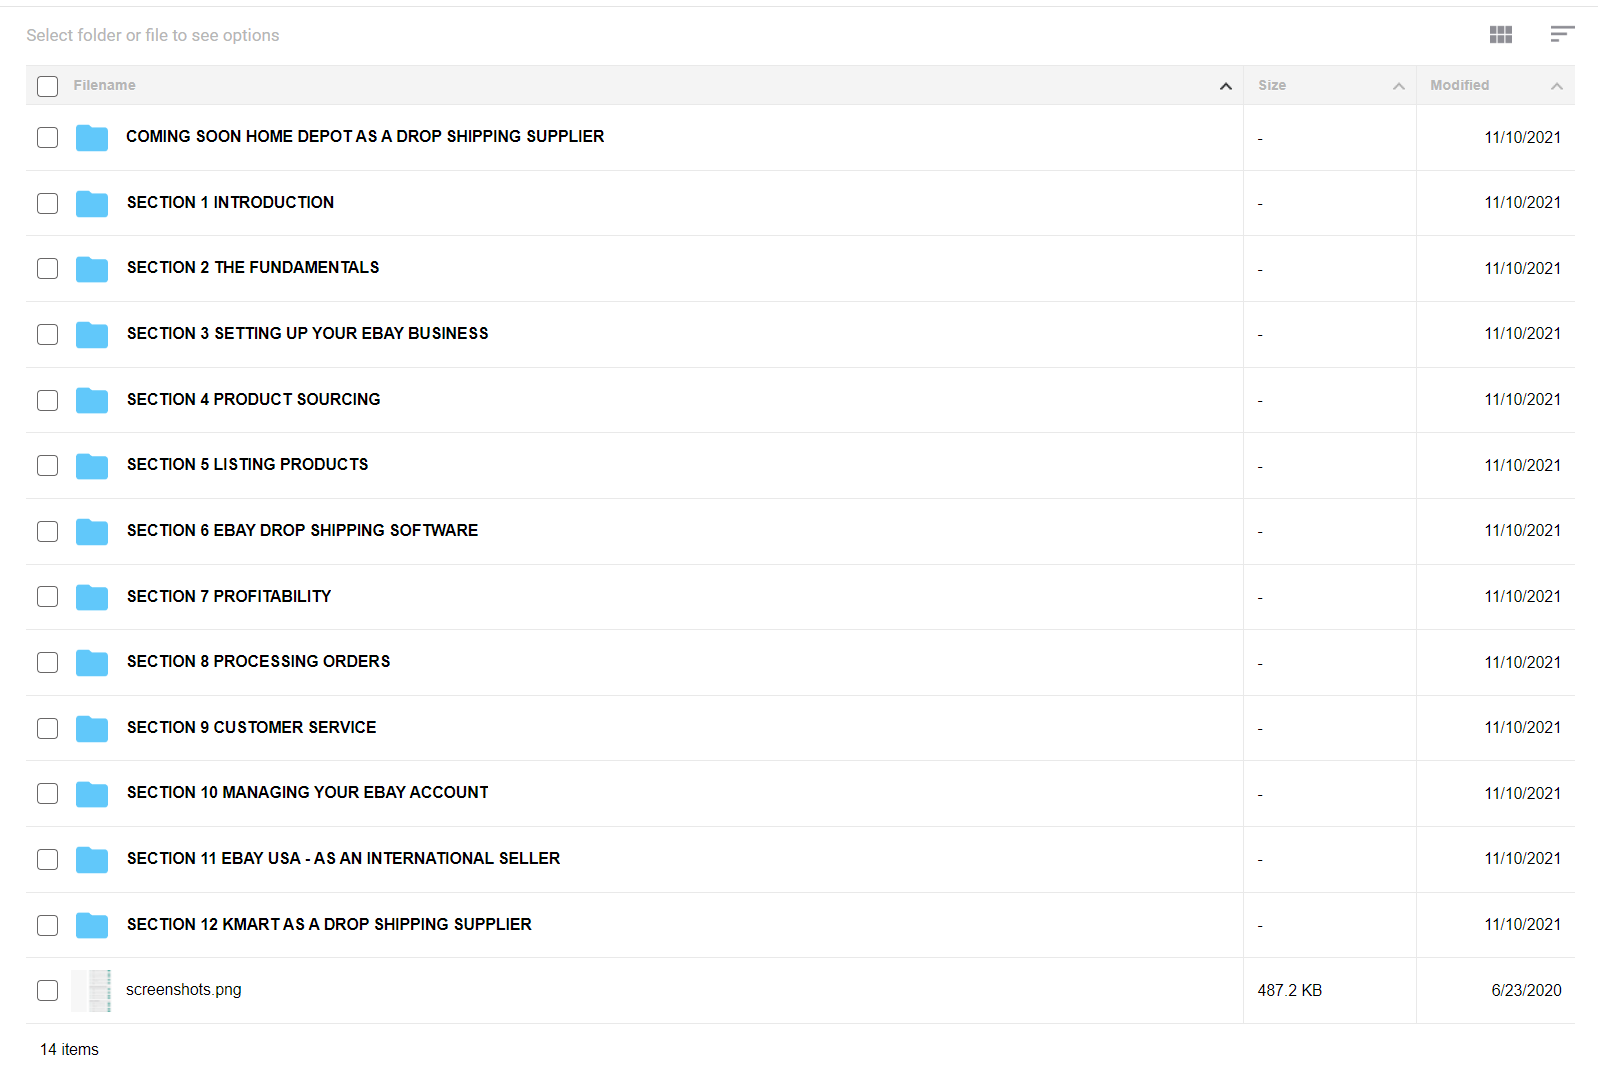
Task: Click modified date of SECTION 1 INTRODUCTION row
Action: click(1522, 202)
